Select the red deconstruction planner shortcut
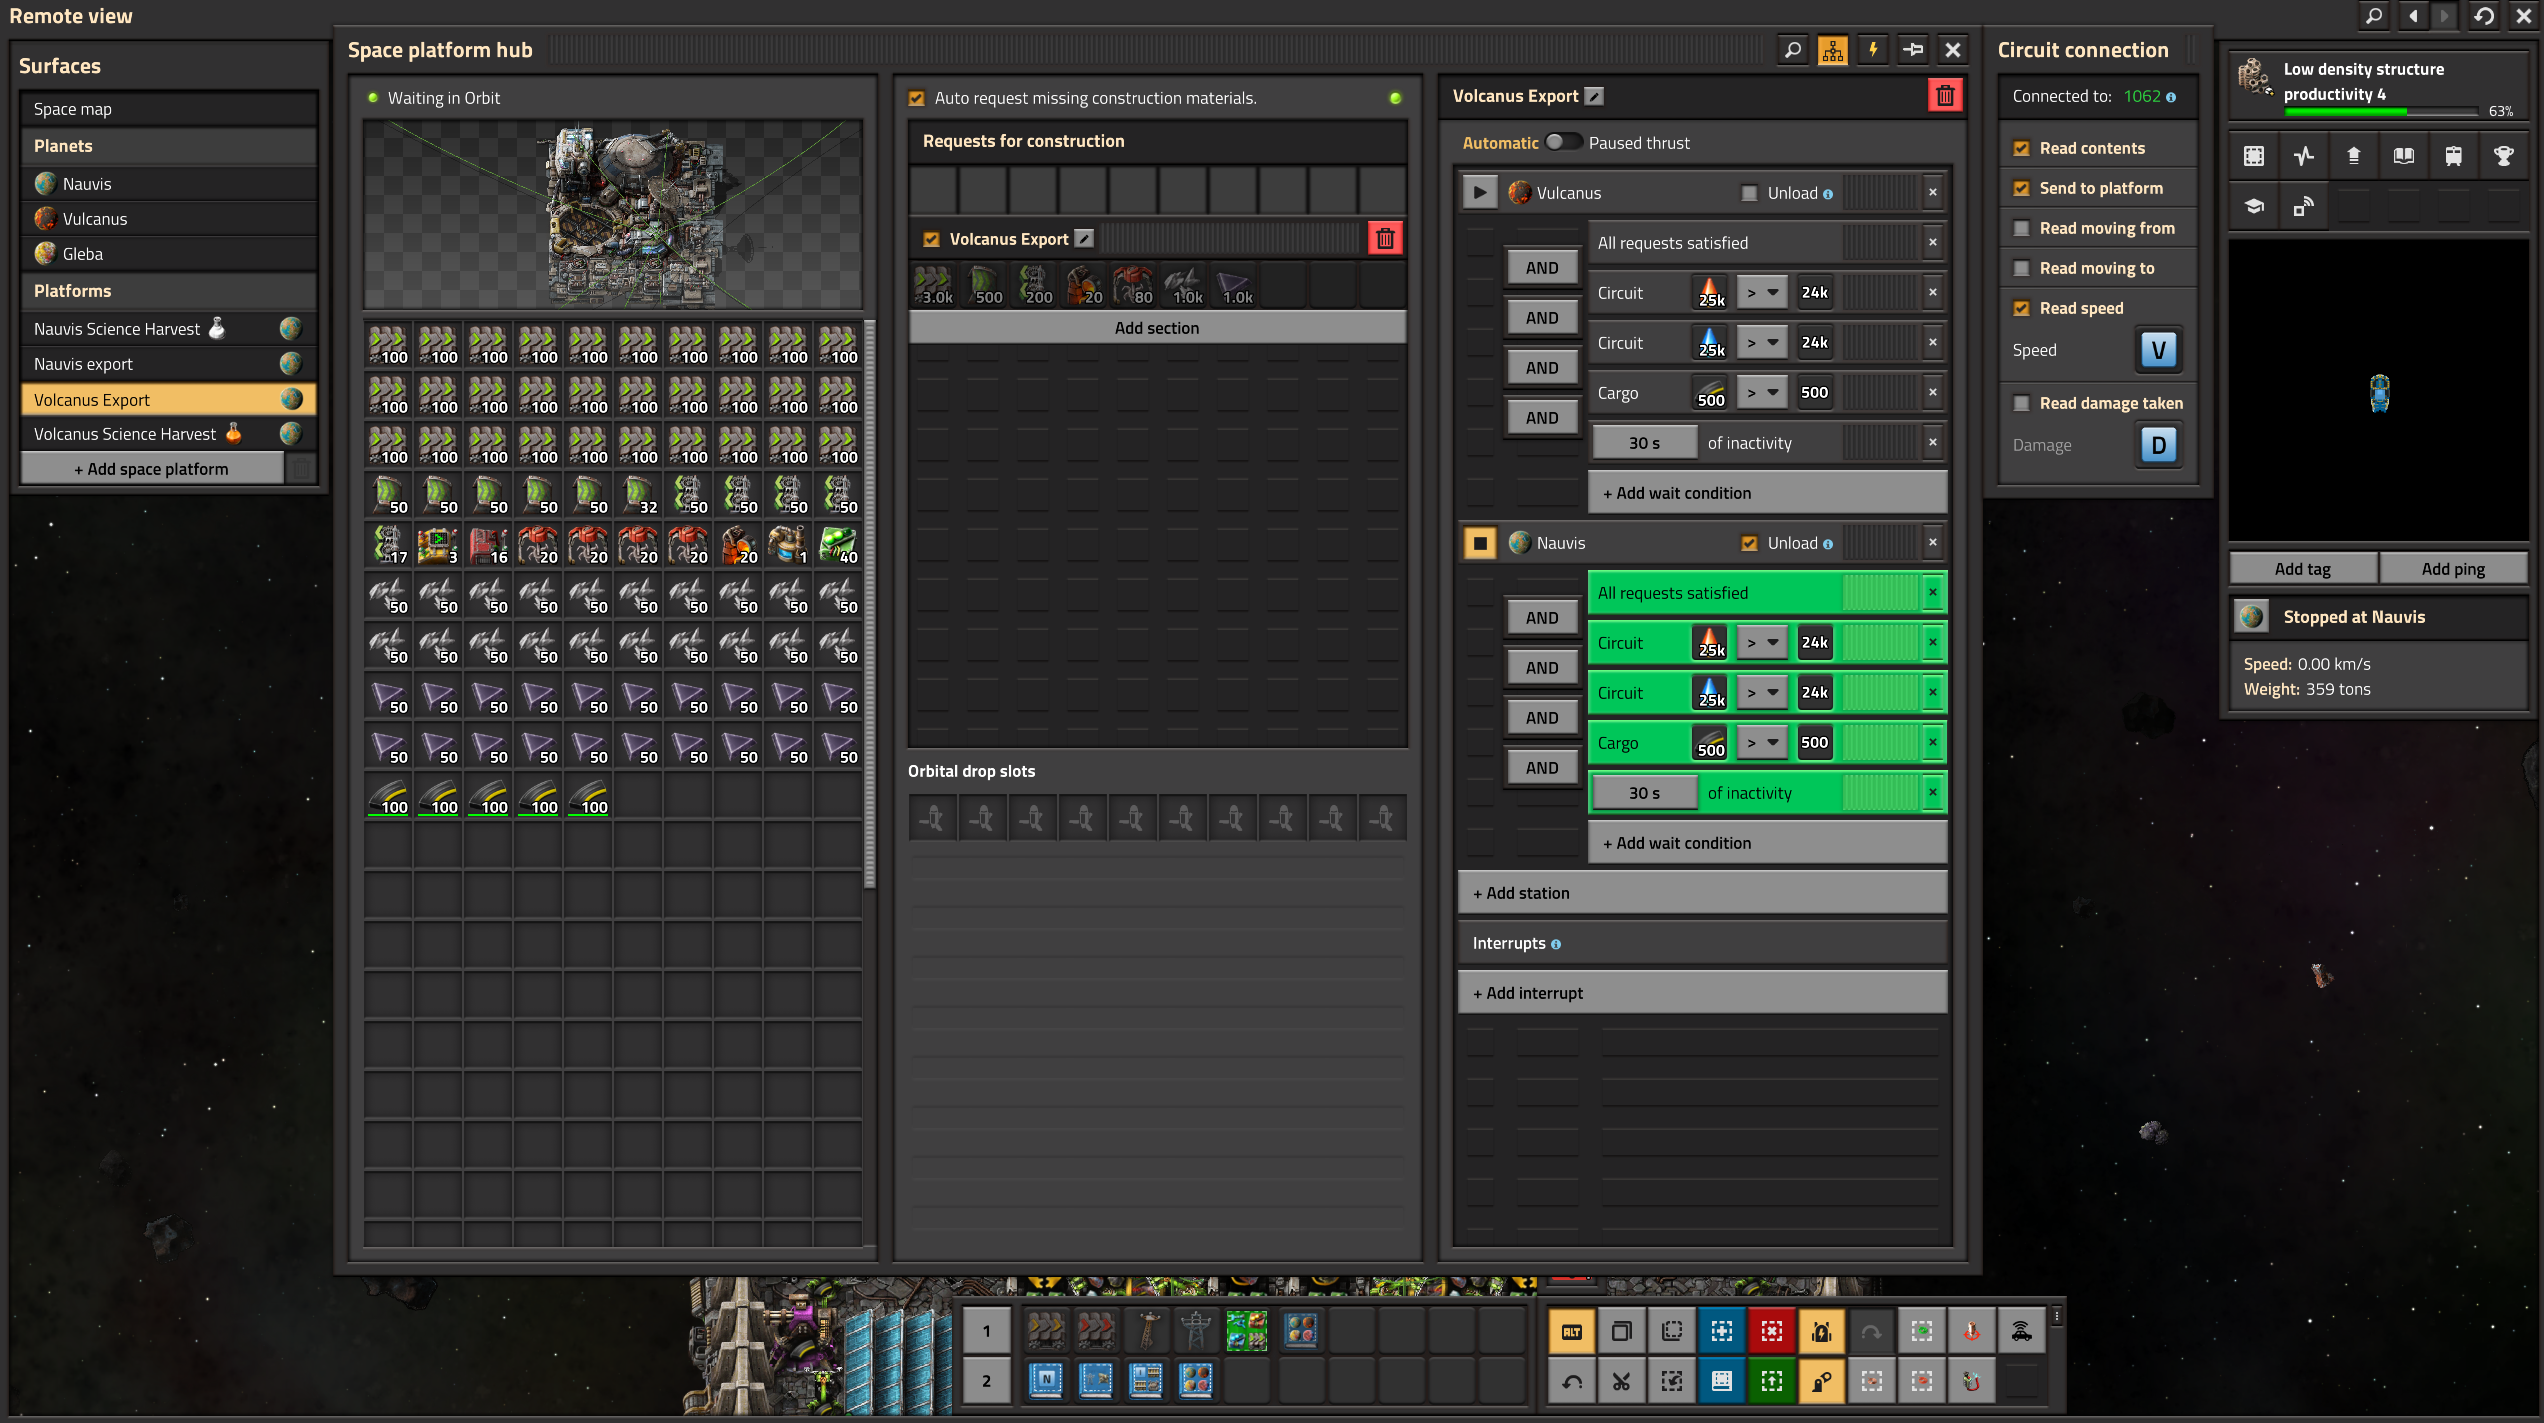Viewport: 2544px width, 1423px height. [1772, 1331]
